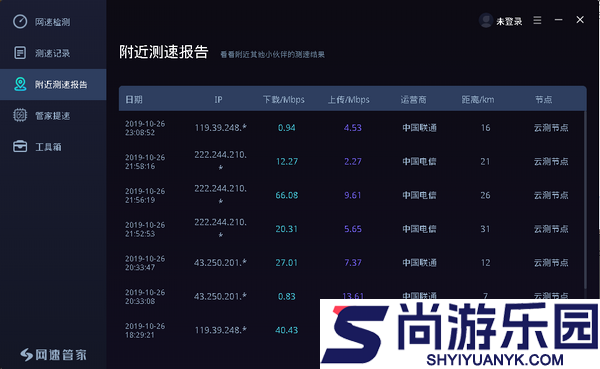This screenshot has height=369, width=600.
Task: Open the 网速检测 tab label
Action: click(x=52, y=22)
